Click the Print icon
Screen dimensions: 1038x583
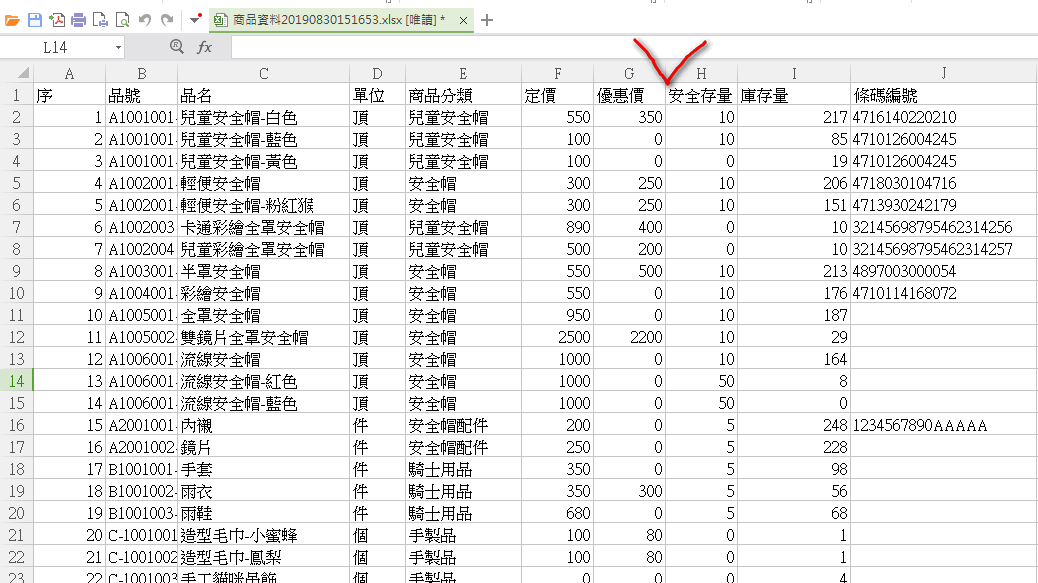coord(79,21)
